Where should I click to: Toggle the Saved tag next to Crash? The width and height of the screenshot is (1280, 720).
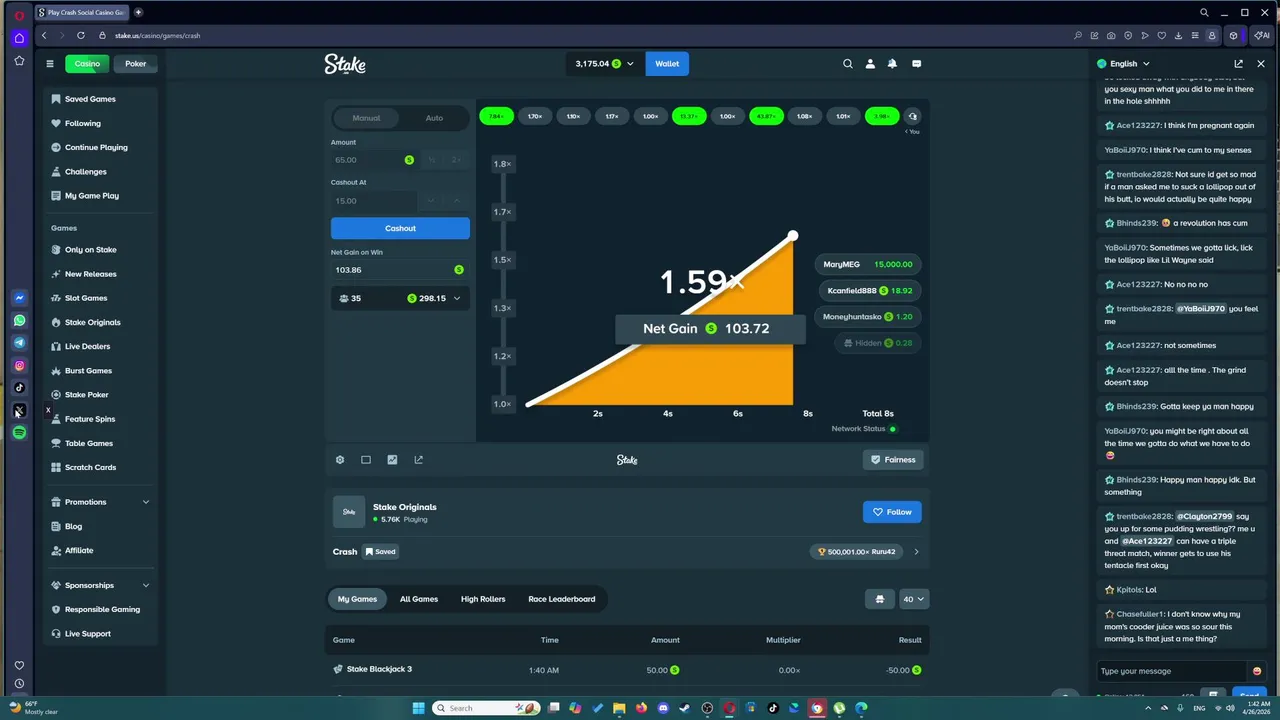click(x=380, y=551)
